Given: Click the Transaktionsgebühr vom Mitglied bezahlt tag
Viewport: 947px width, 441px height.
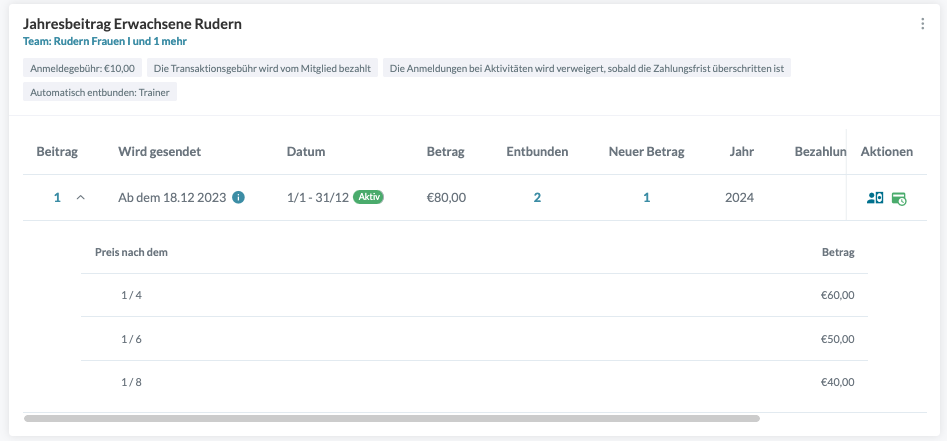Looking at the screenshot, I should point(262,69).
